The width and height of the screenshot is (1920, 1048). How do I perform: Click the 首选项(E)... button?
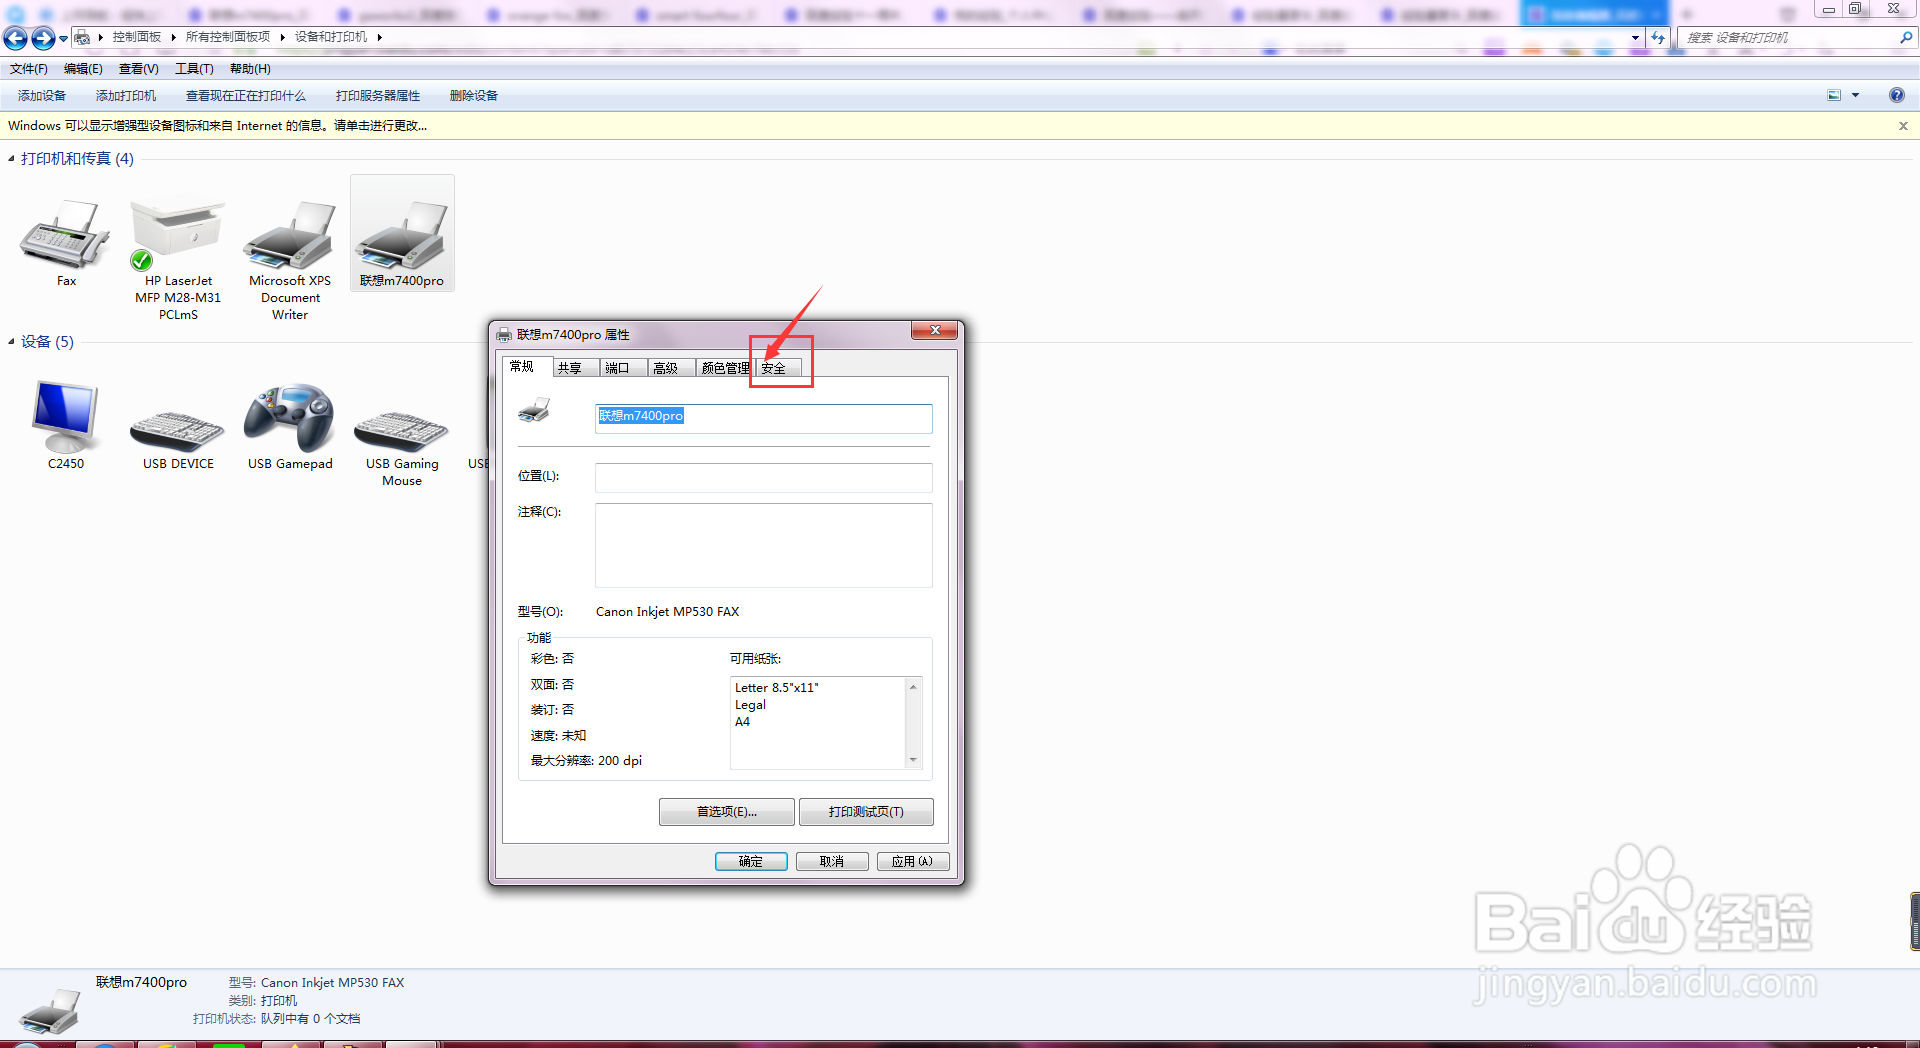click(x=727, y=812)
